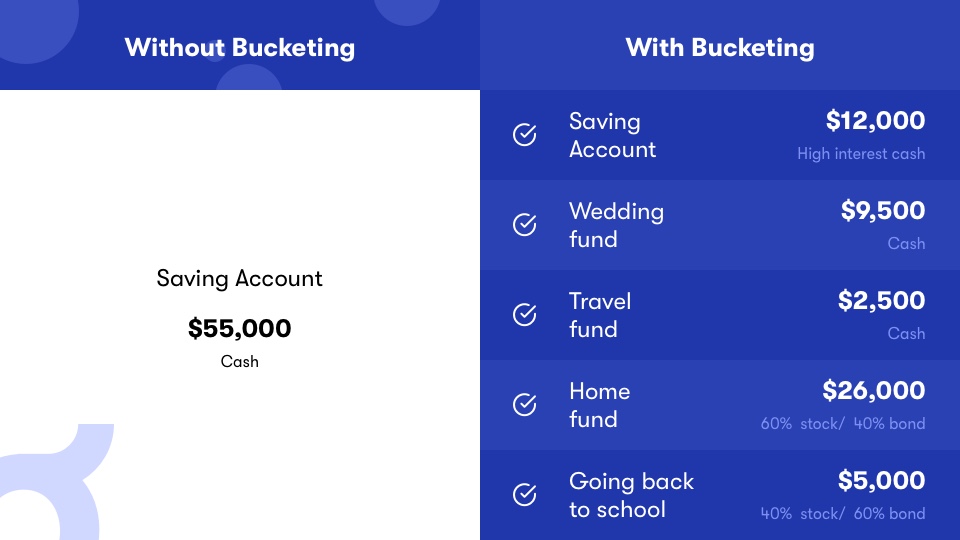The height and width of the screenshot is (540, 960).
Task: Click the $5,000 school fund amount
Action: click(881, 481)
